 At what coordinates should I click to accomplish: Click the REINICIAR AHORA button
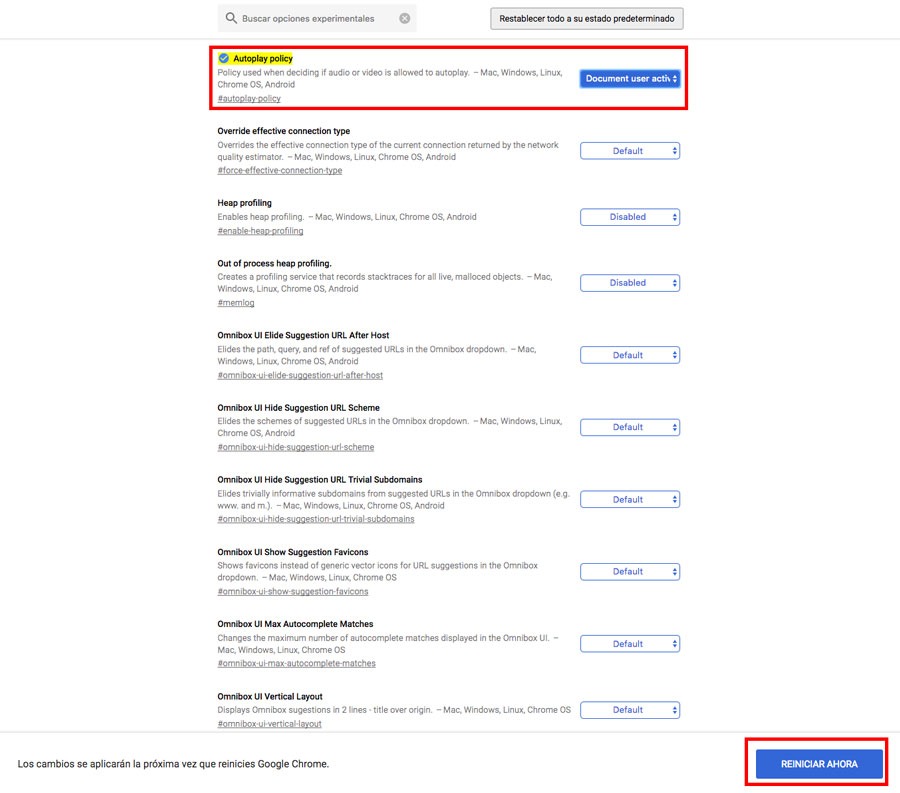coord(820,764)
